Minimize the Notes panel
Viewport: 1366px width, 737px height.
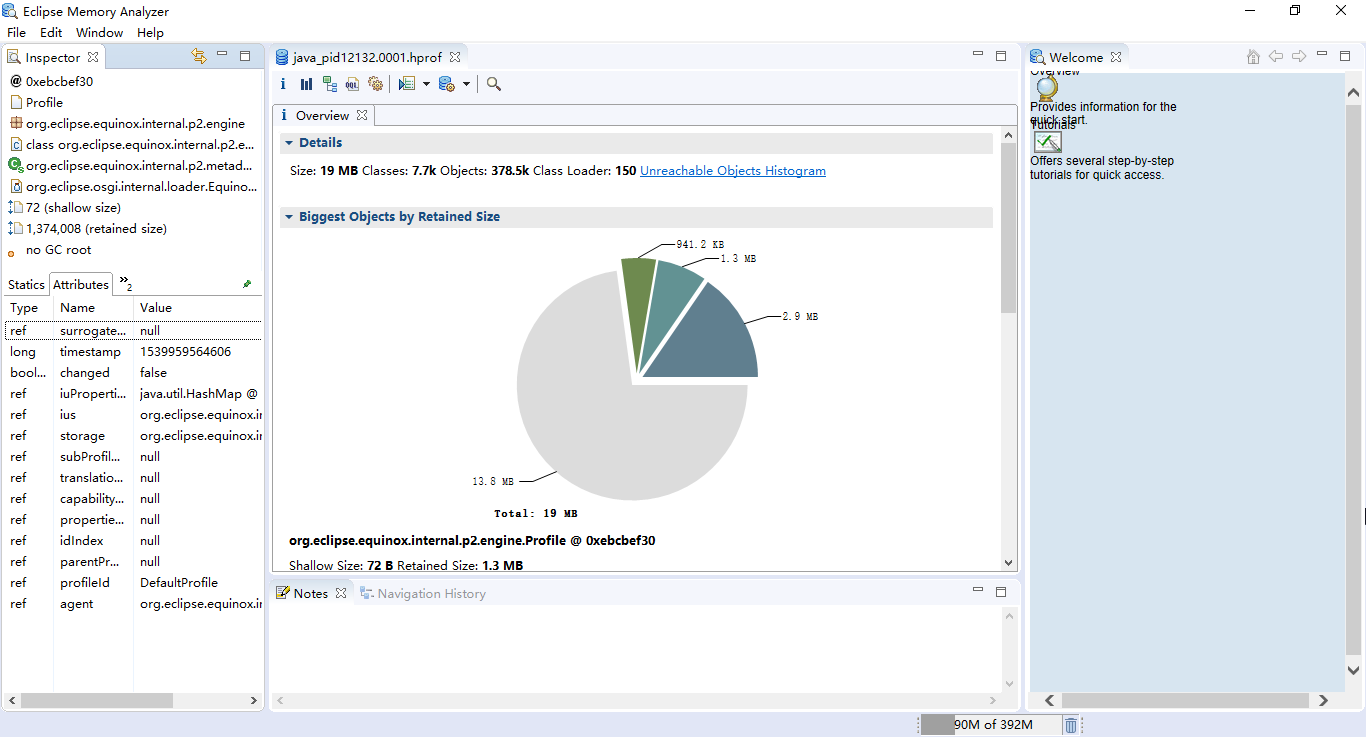[x=978, y=591]
